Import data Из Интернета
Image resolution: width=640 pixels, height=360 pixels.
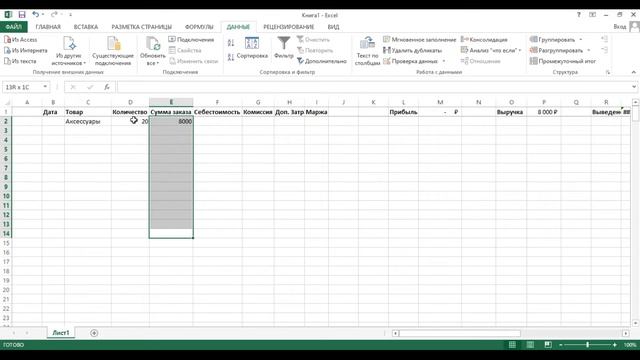pos(25,50)
